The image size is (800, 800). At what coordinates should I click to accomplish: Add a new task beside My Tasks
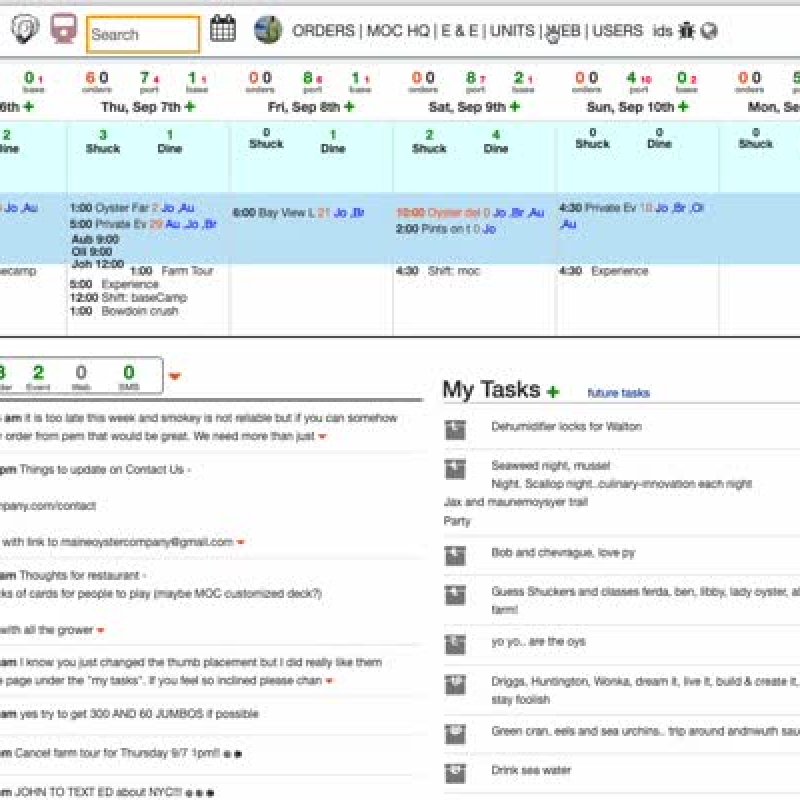[553, 392]
